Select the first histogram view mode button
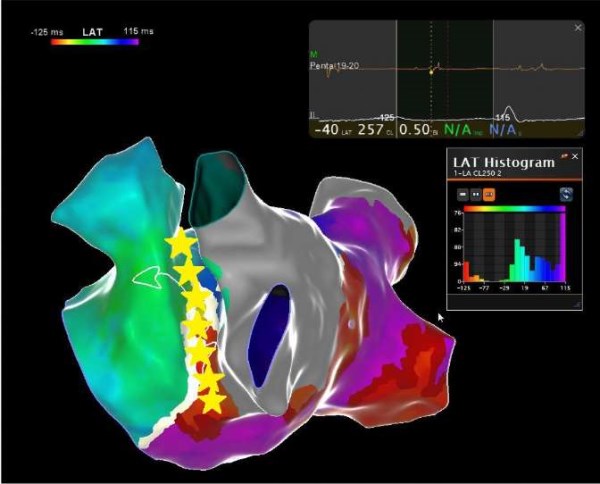 point(465,195)
